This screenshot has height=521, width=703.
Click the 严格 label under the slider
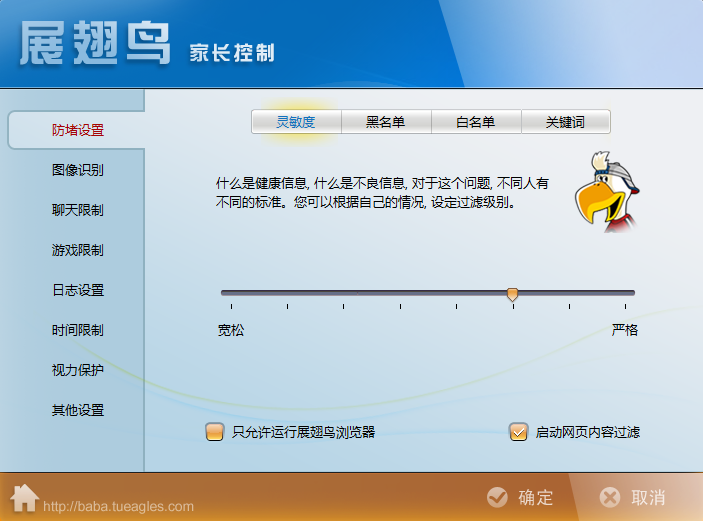[625, 330]
